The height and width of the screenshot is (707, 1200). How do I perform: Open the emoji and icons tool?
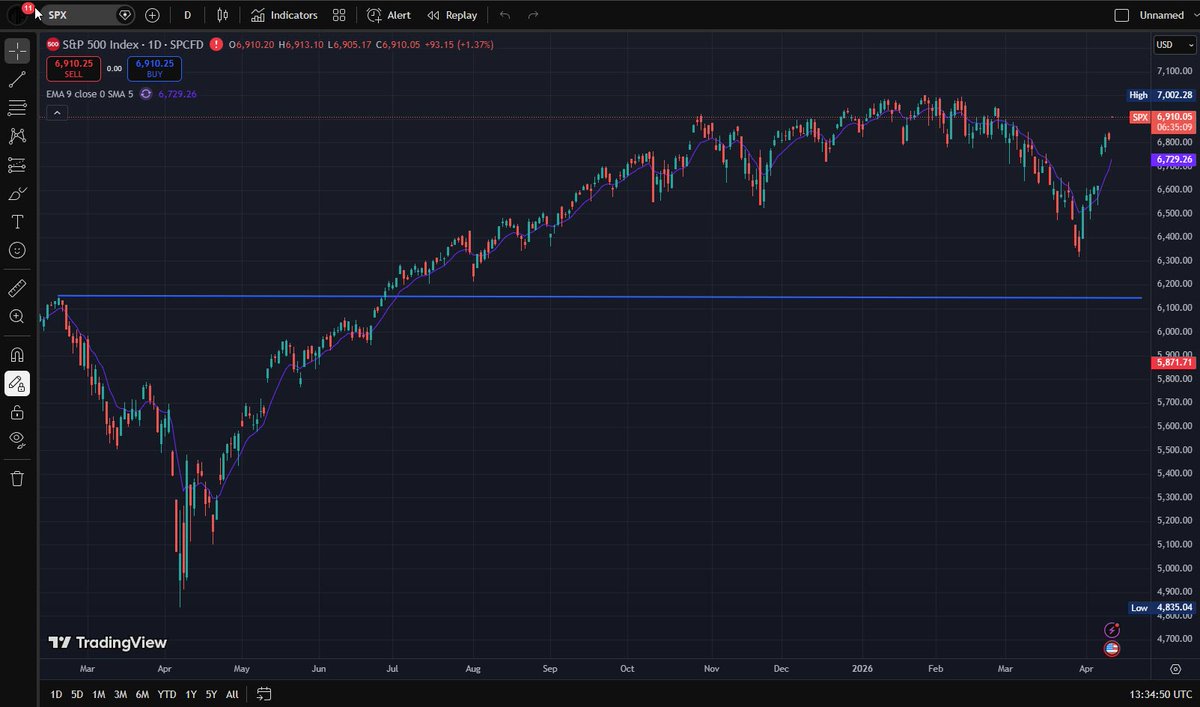pos(17,250)
